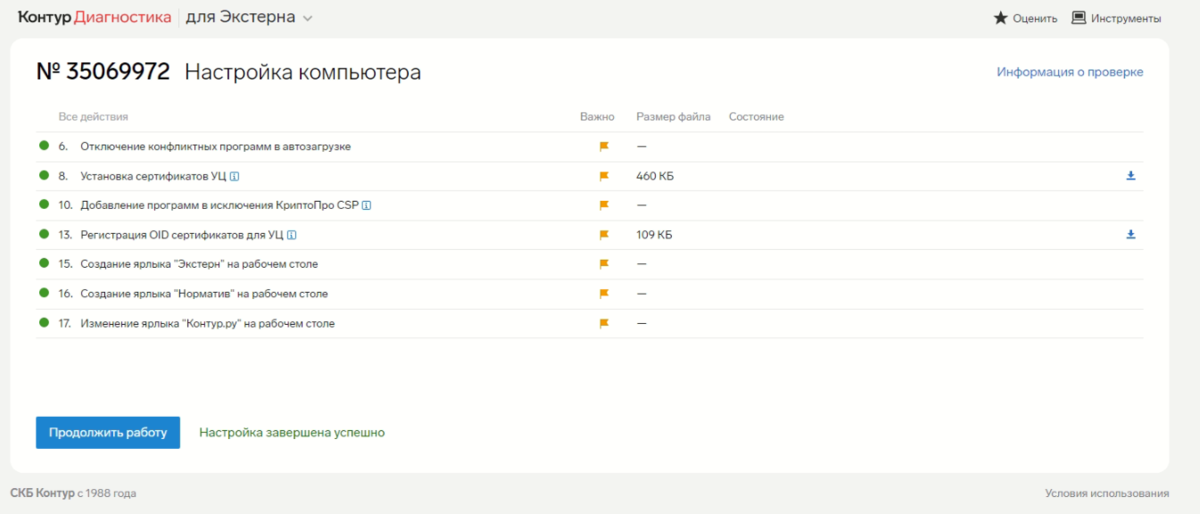Click green status dot of row 15
The width and height of the screenshot is (1200, 514).
(44, 264)
